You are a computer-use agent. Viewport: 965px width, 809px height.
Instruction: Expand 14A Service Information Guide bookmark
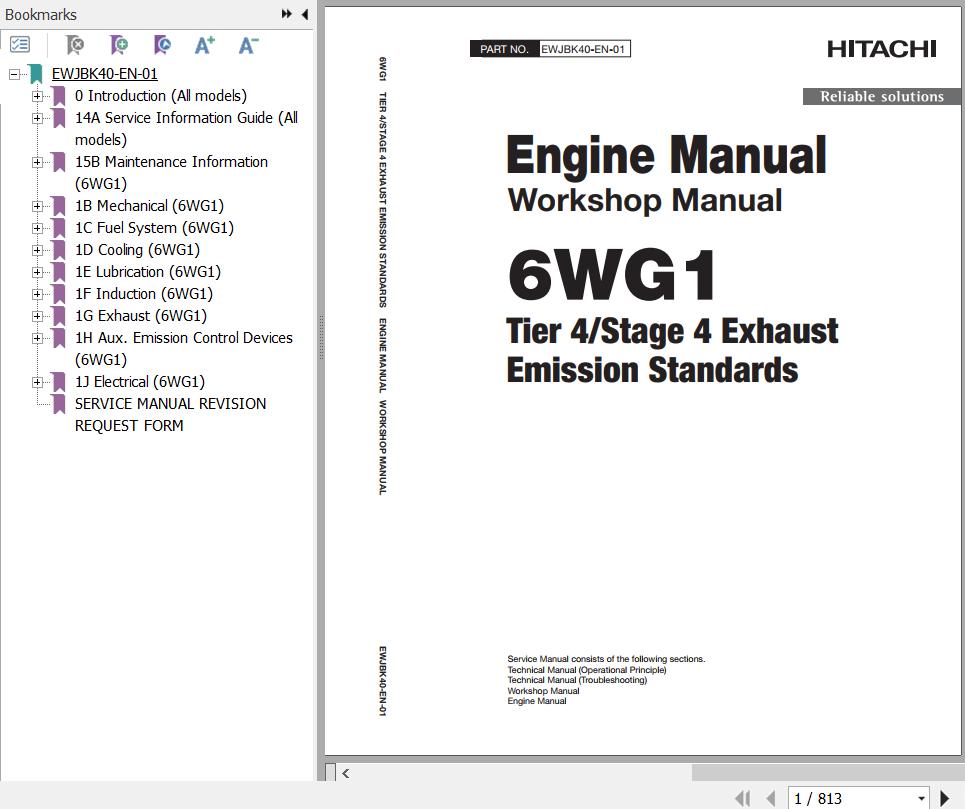[38, 118]
